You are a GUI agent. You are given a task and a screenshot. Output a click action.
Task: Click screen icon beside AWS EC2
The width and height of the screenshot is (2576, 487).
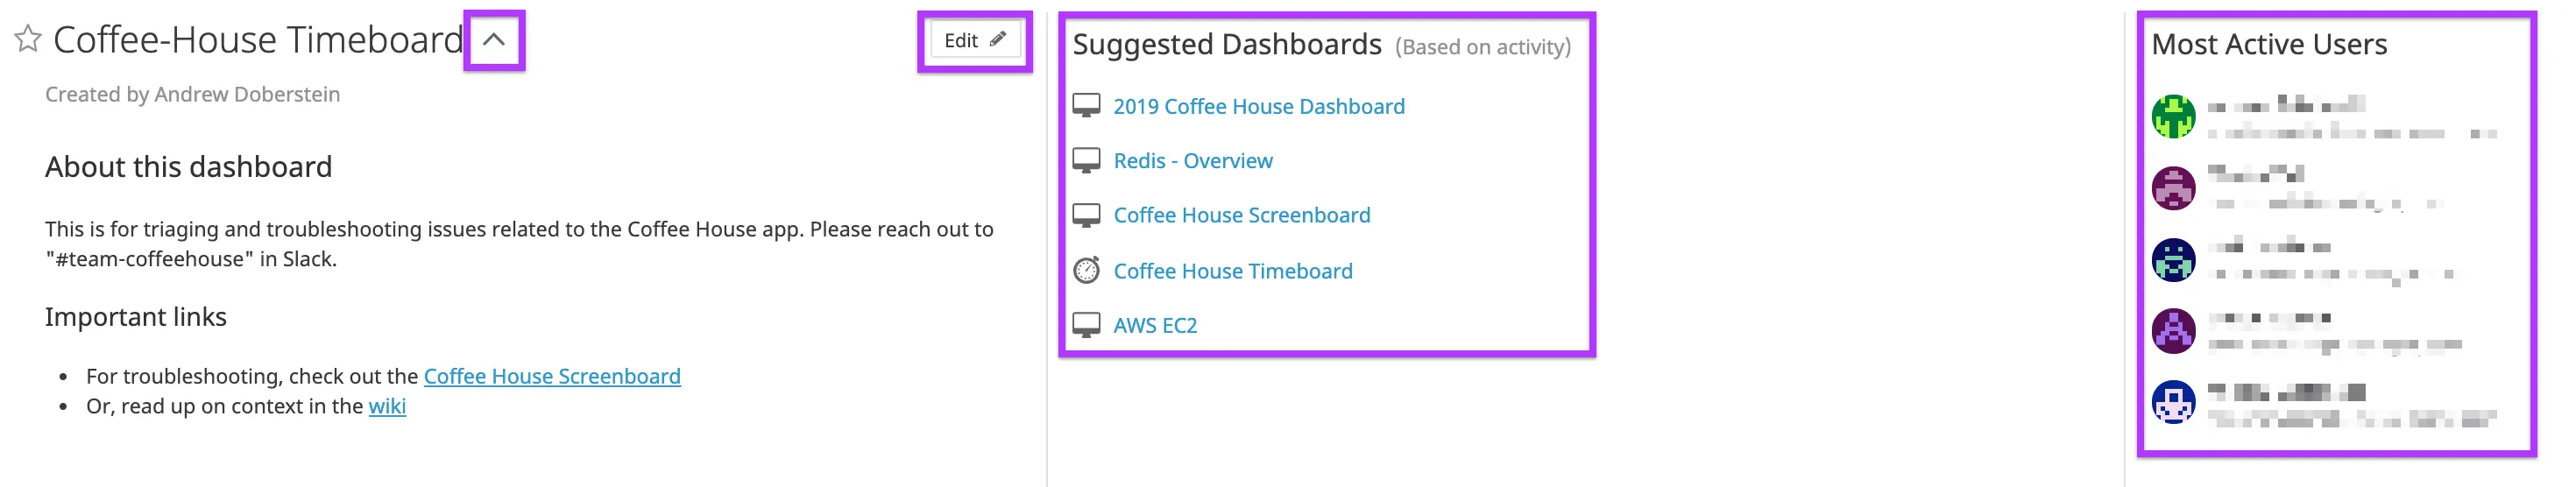(x=1086, y=325)
